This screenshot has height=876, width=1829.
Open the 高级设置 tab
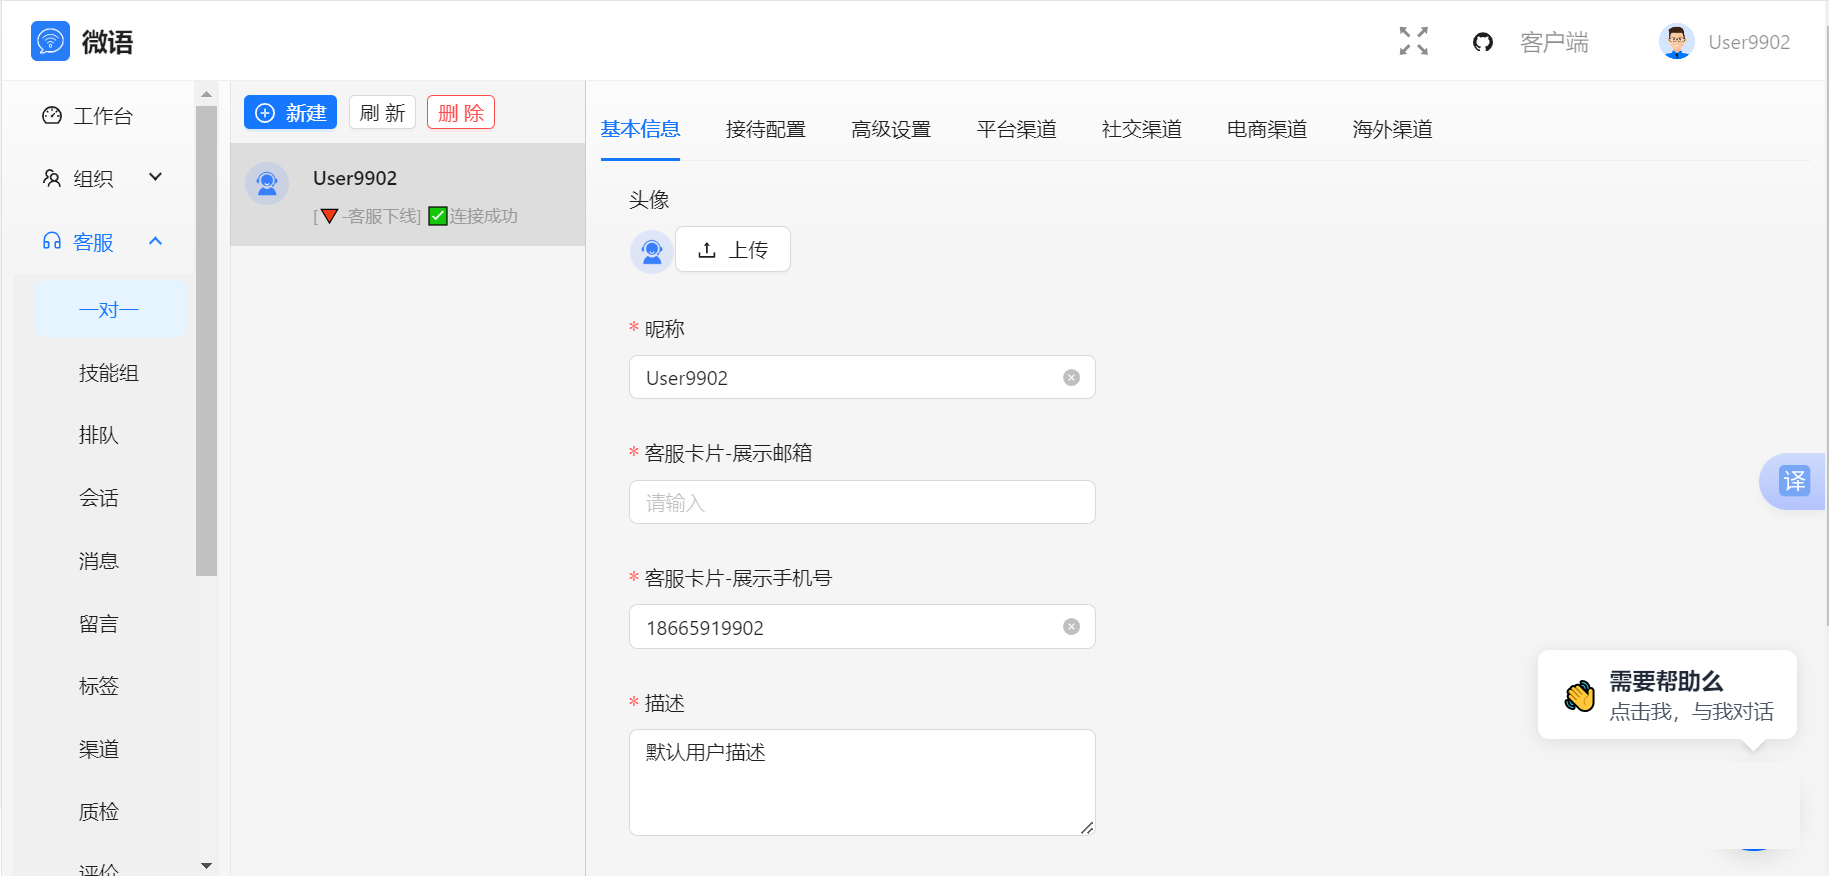point(891,129)
